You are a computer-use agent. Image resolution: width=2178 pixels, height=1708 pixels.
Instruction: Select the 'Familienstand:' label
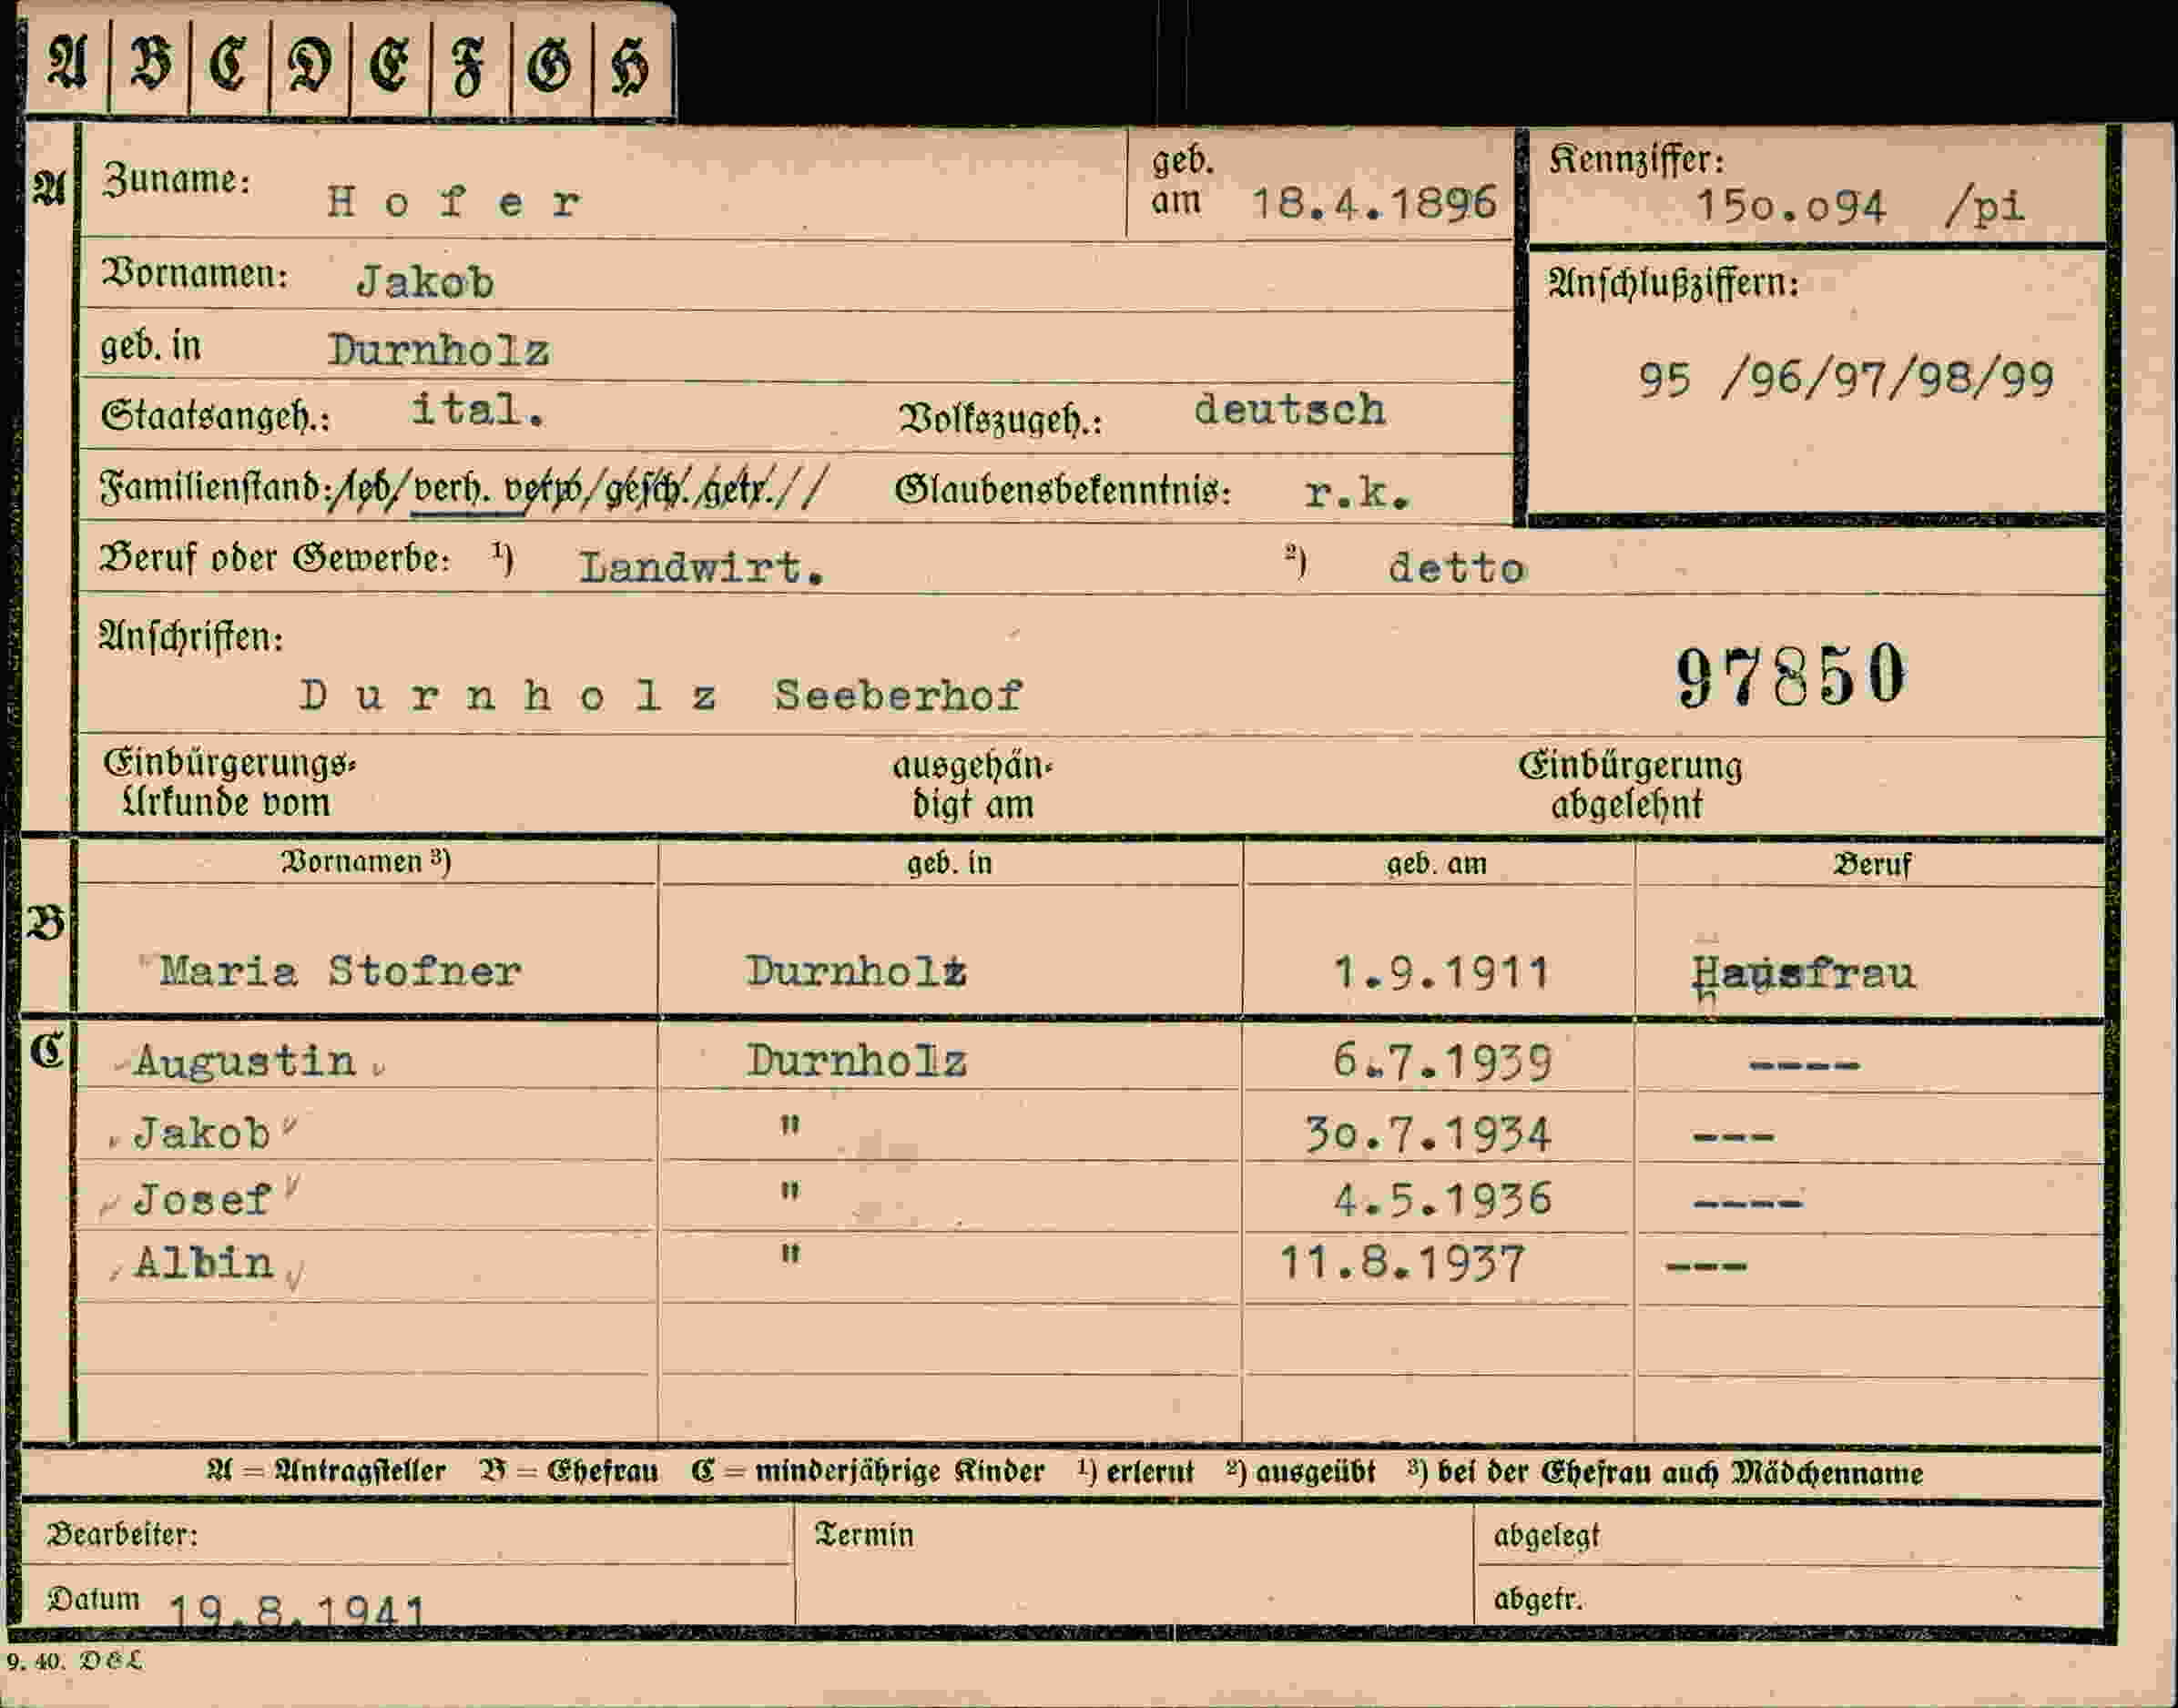click(214, 487)
